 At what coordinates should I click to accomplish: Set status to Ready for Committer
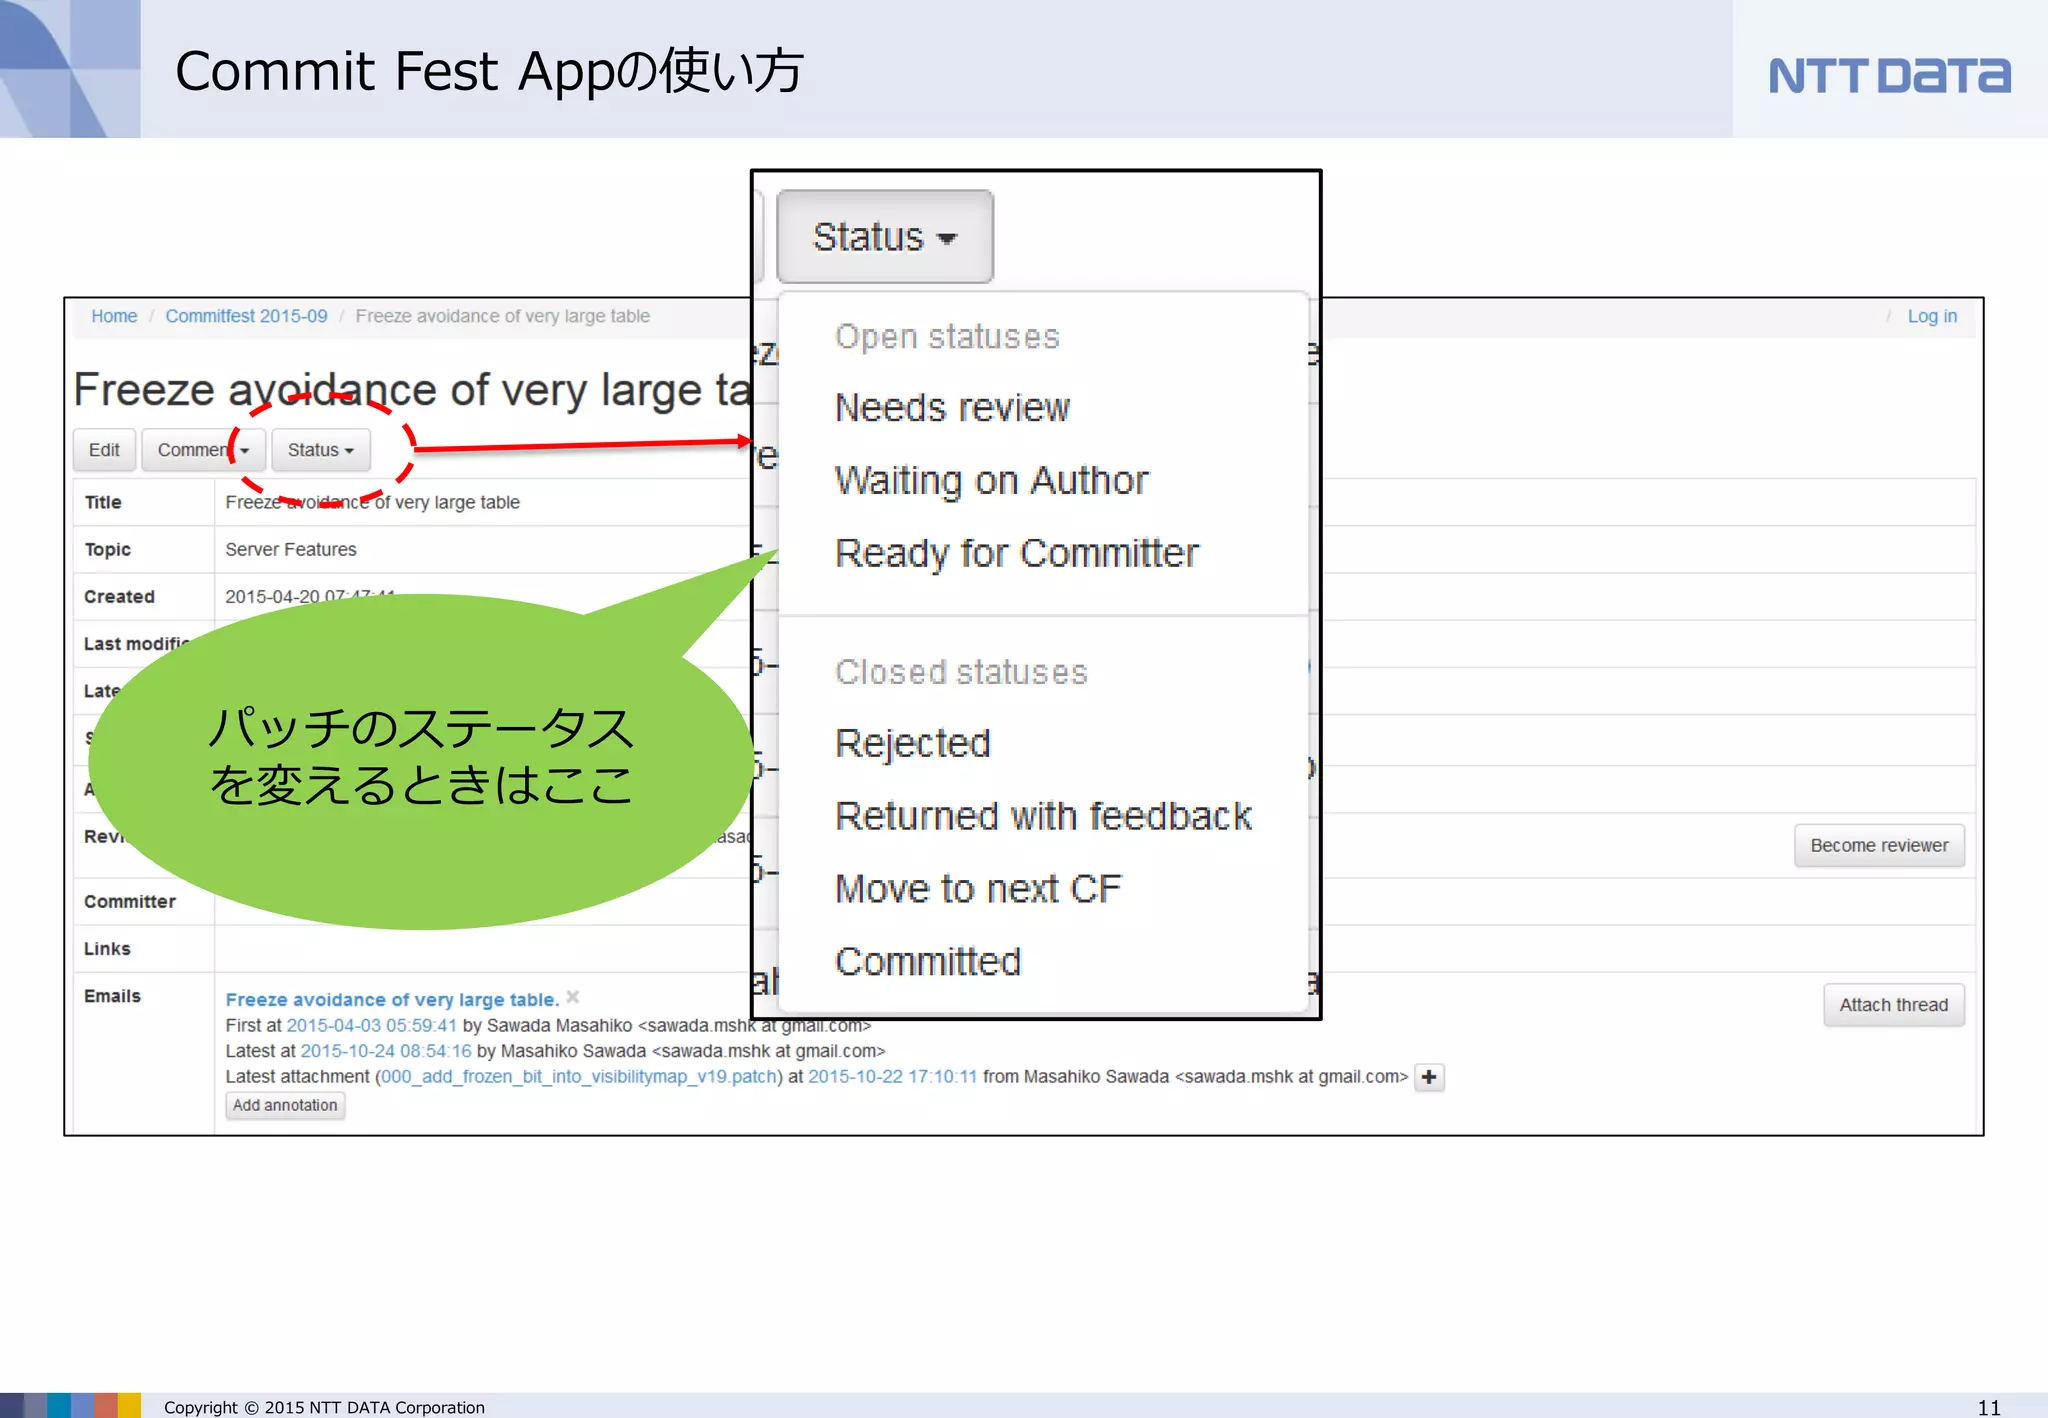click(1016, 554)
